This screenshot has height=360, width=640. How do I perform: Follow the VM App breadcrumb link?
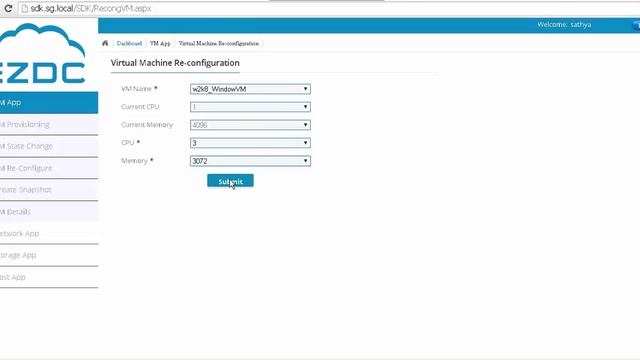tap(160, 43)
